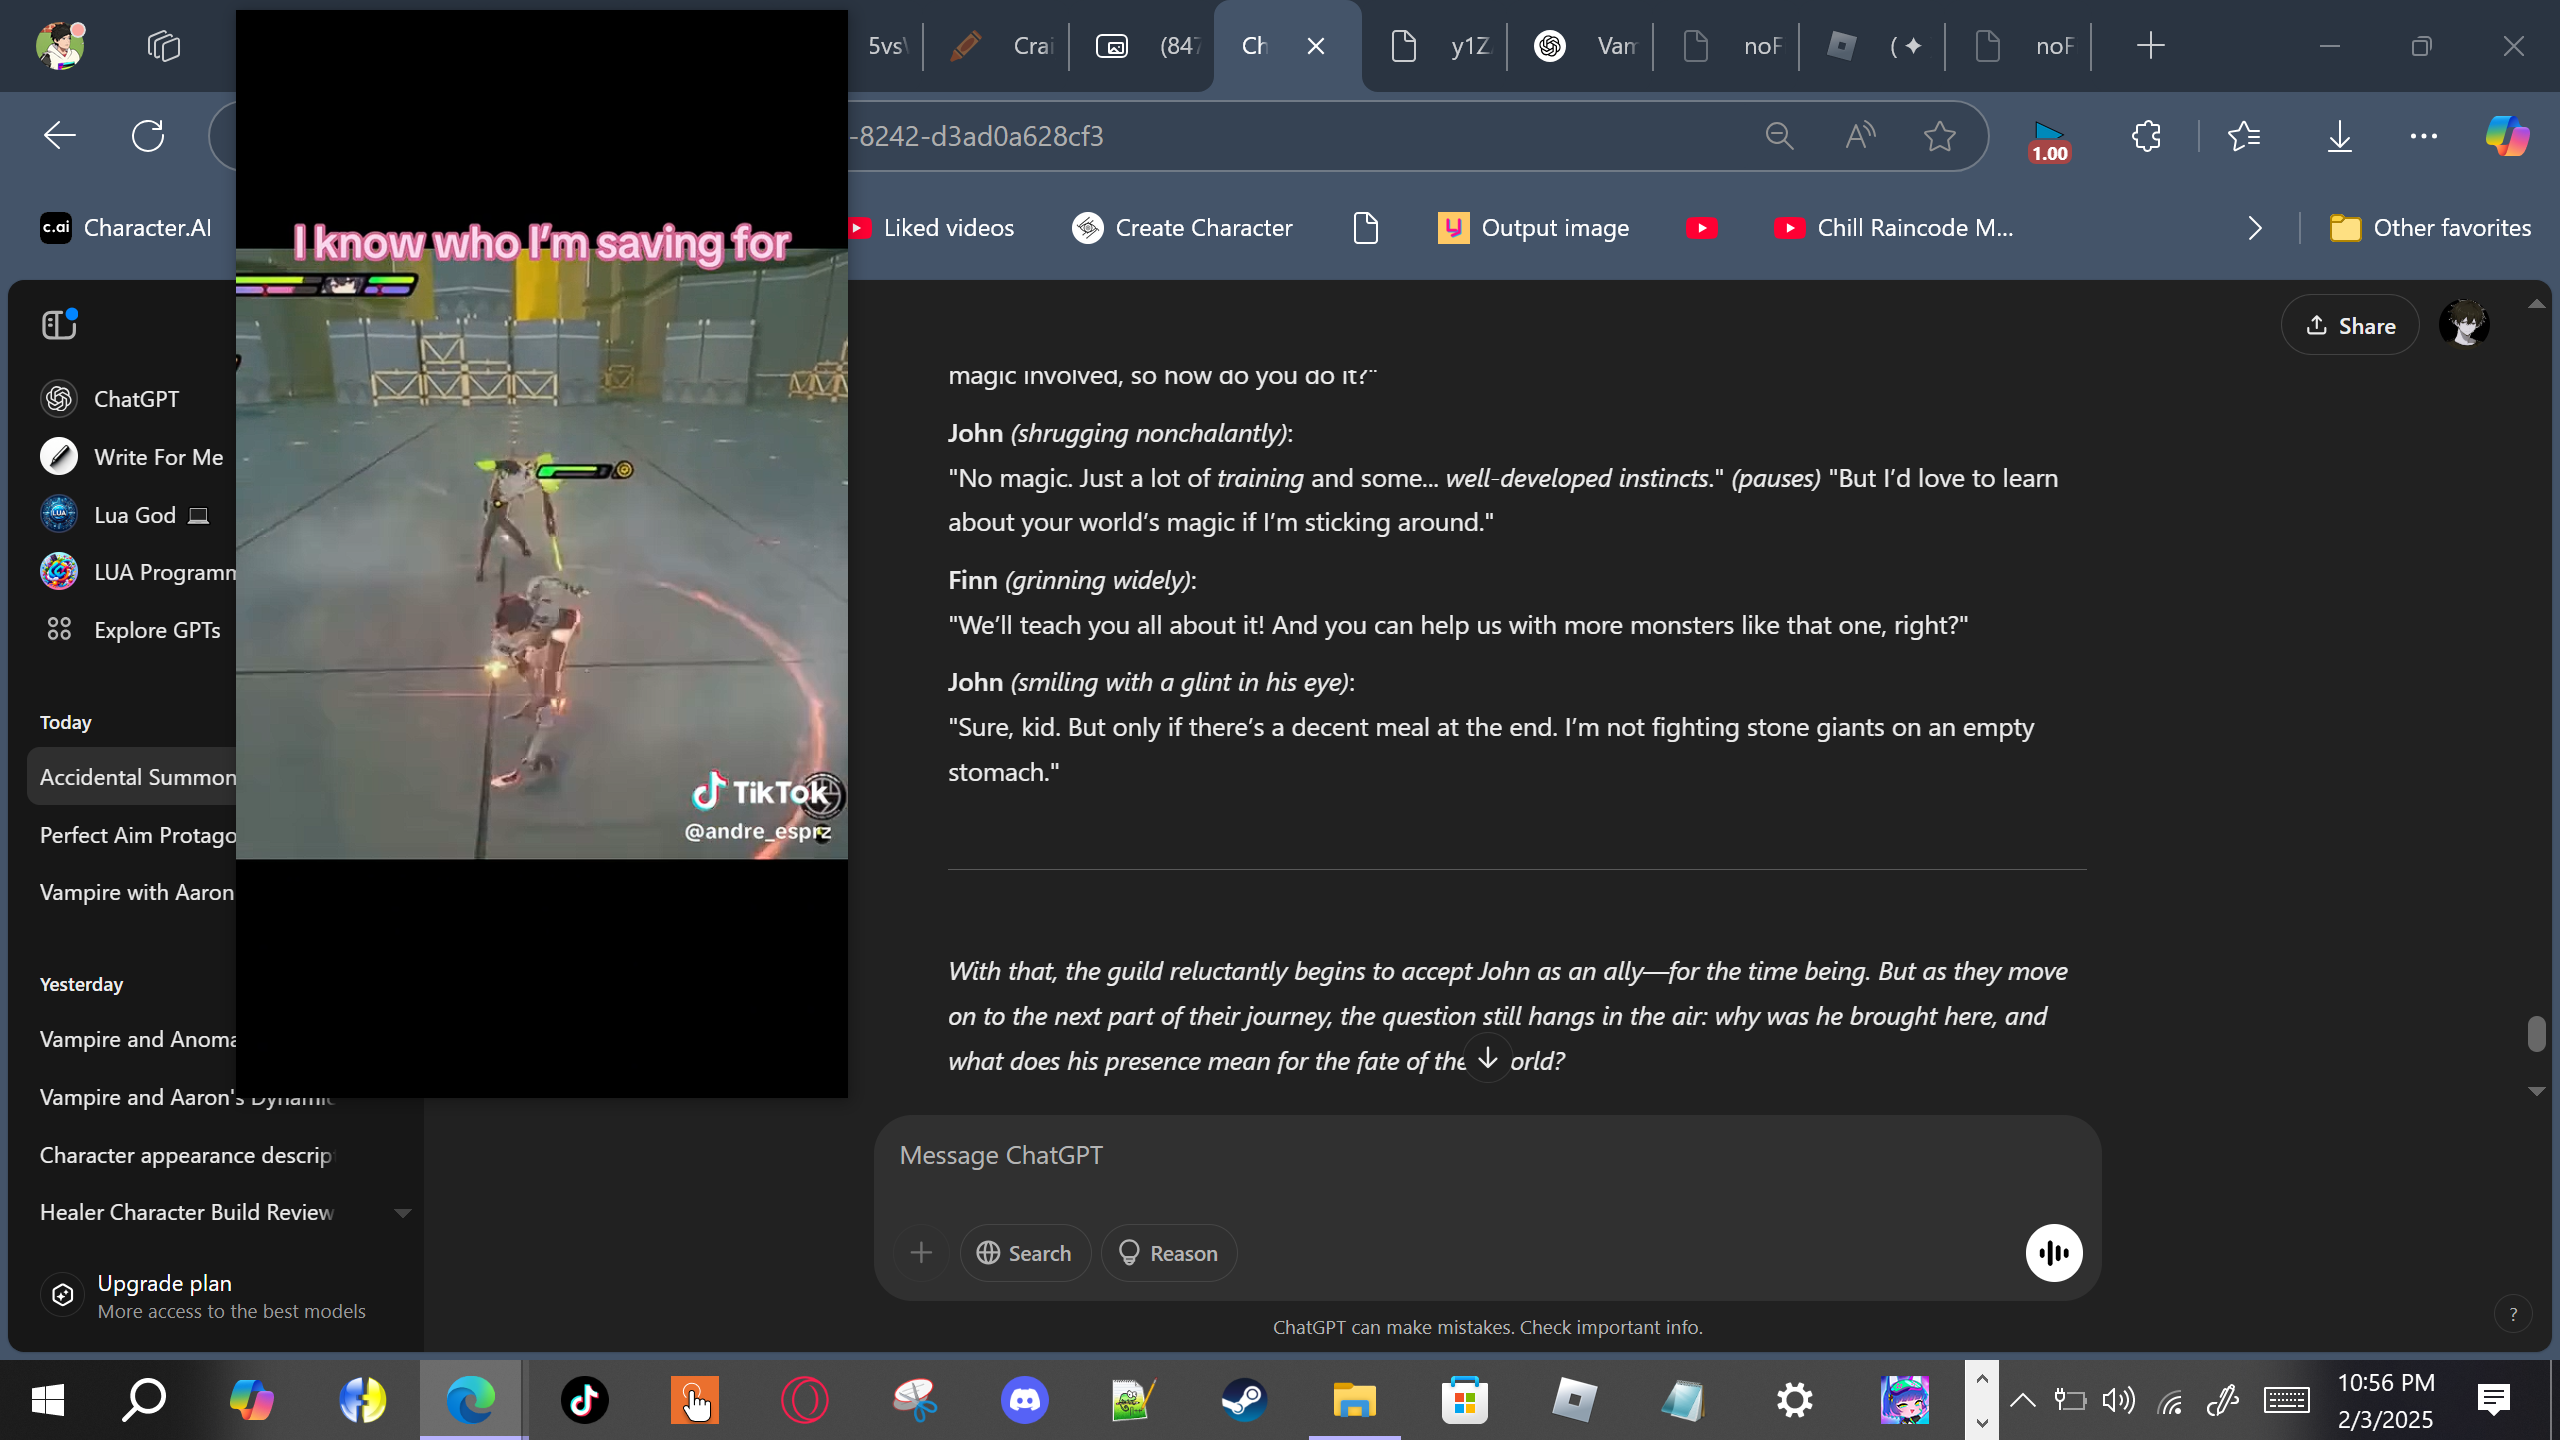Open the Perfect Aim Protagonist chat
Viewport: 2560px width, 1440px height.
pos(137,835)
